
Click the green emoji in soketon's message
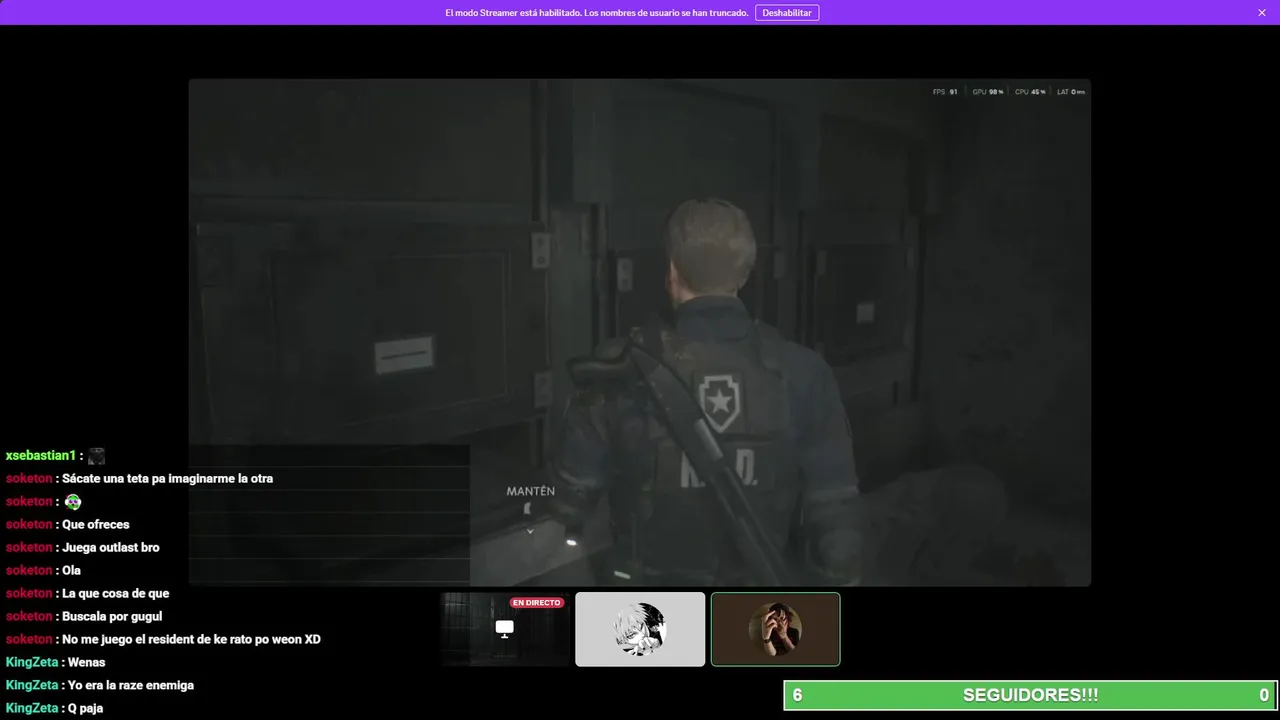coord(72,502)
